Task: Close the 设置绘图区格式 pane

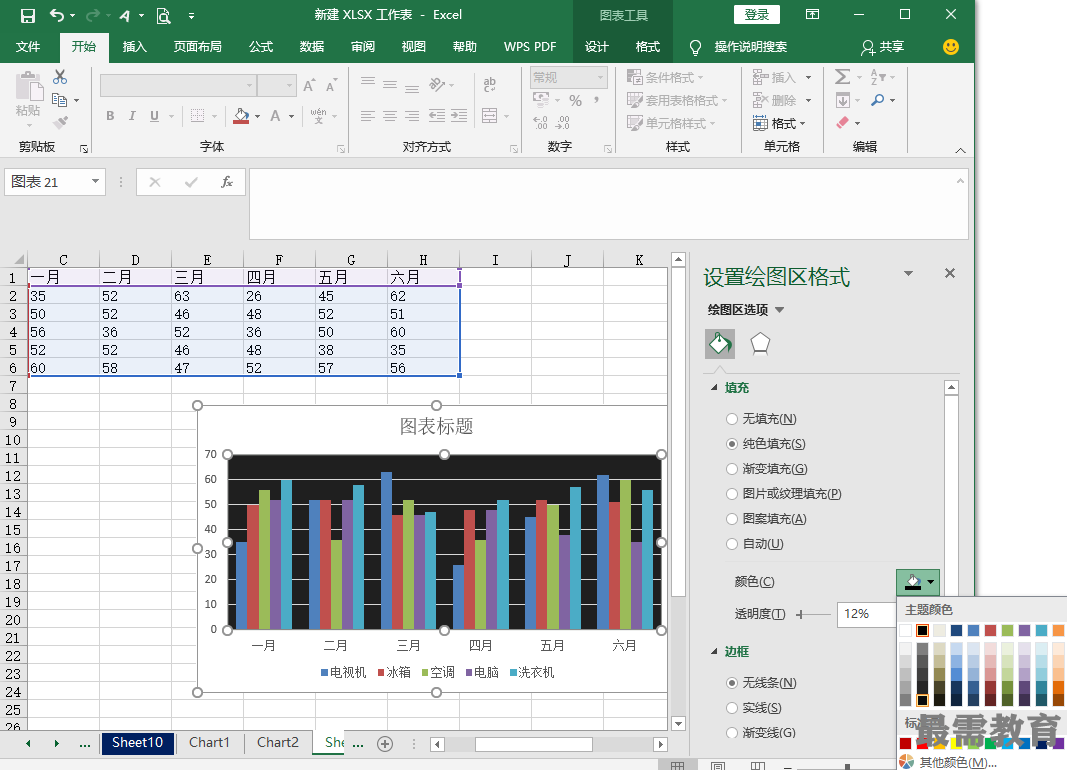Action: [950, 273]
